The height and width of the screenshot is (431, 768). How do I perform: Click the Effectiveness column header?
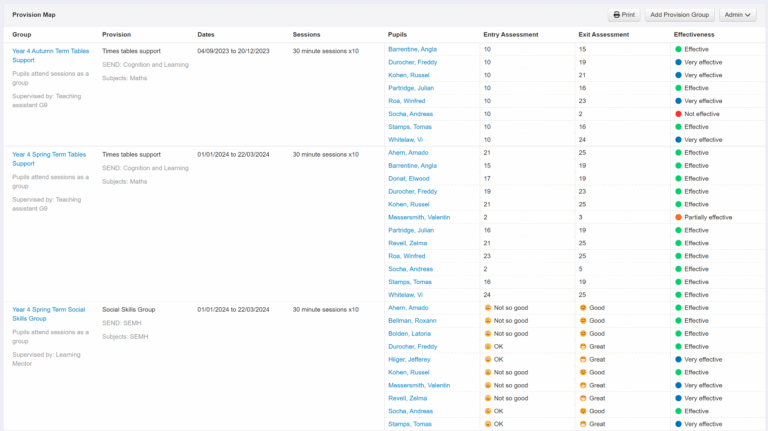tap(694, 34)
